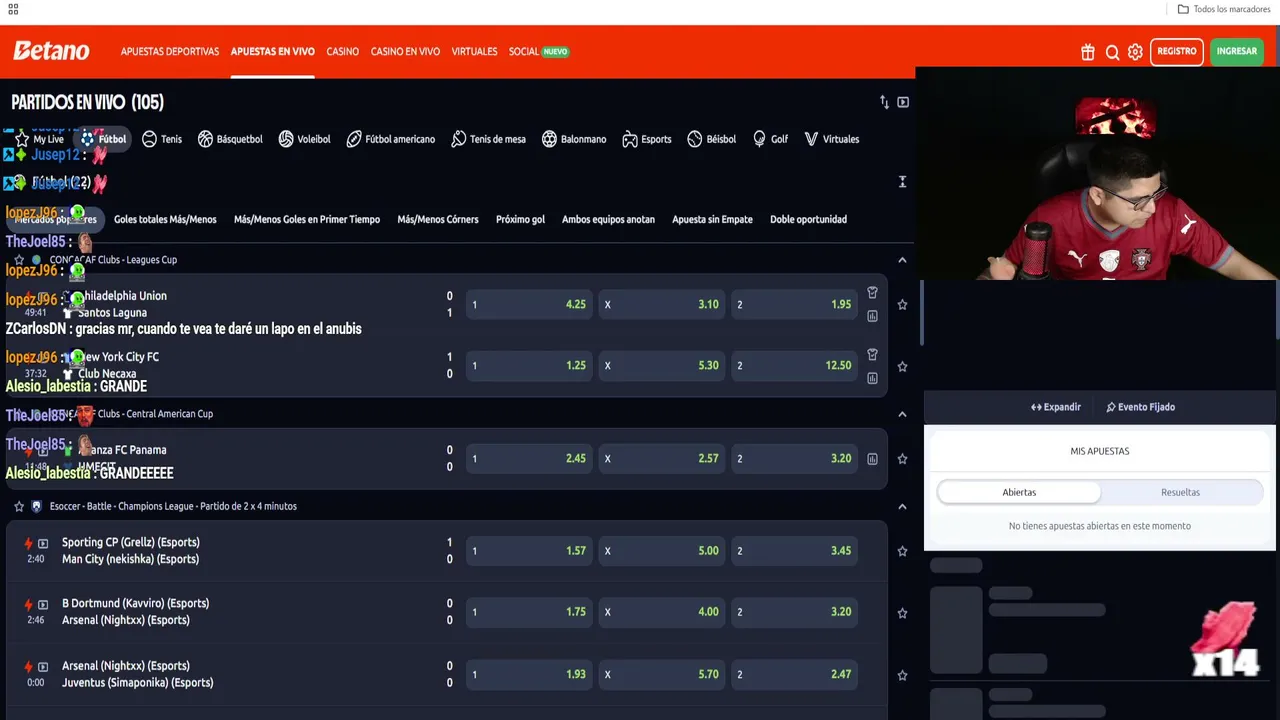
Task: Switch to Goles totales Más/Menos market
Action: click(x=165, y=220)
